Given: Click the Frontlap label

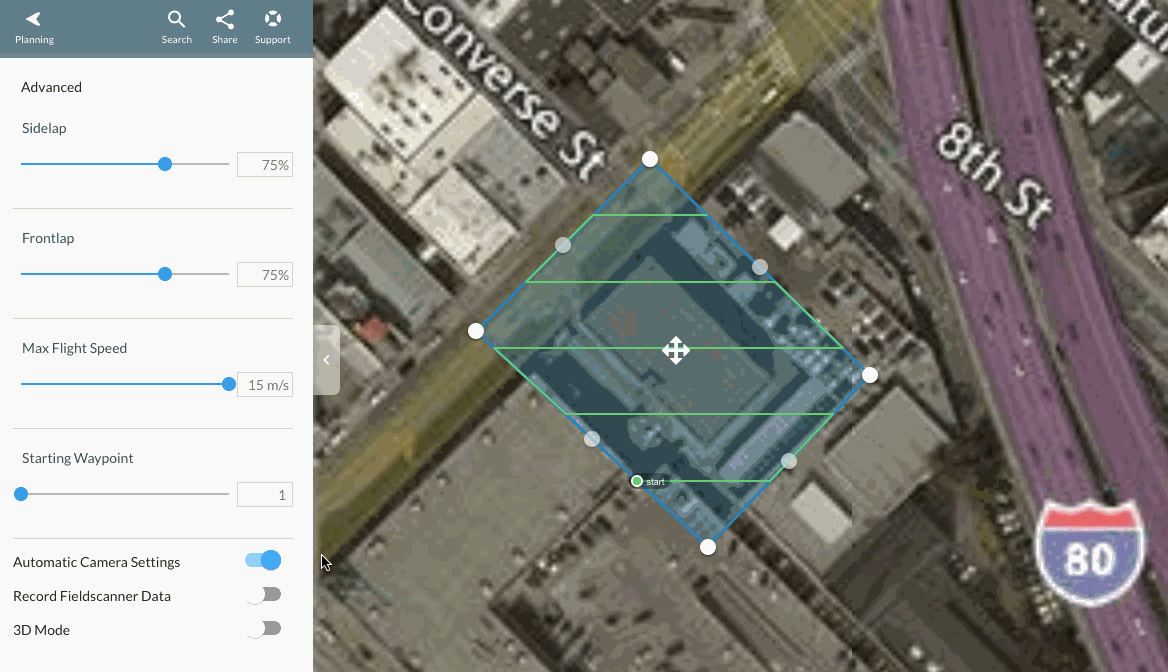Looking at the screenshot, I should (x=48, y=238).
